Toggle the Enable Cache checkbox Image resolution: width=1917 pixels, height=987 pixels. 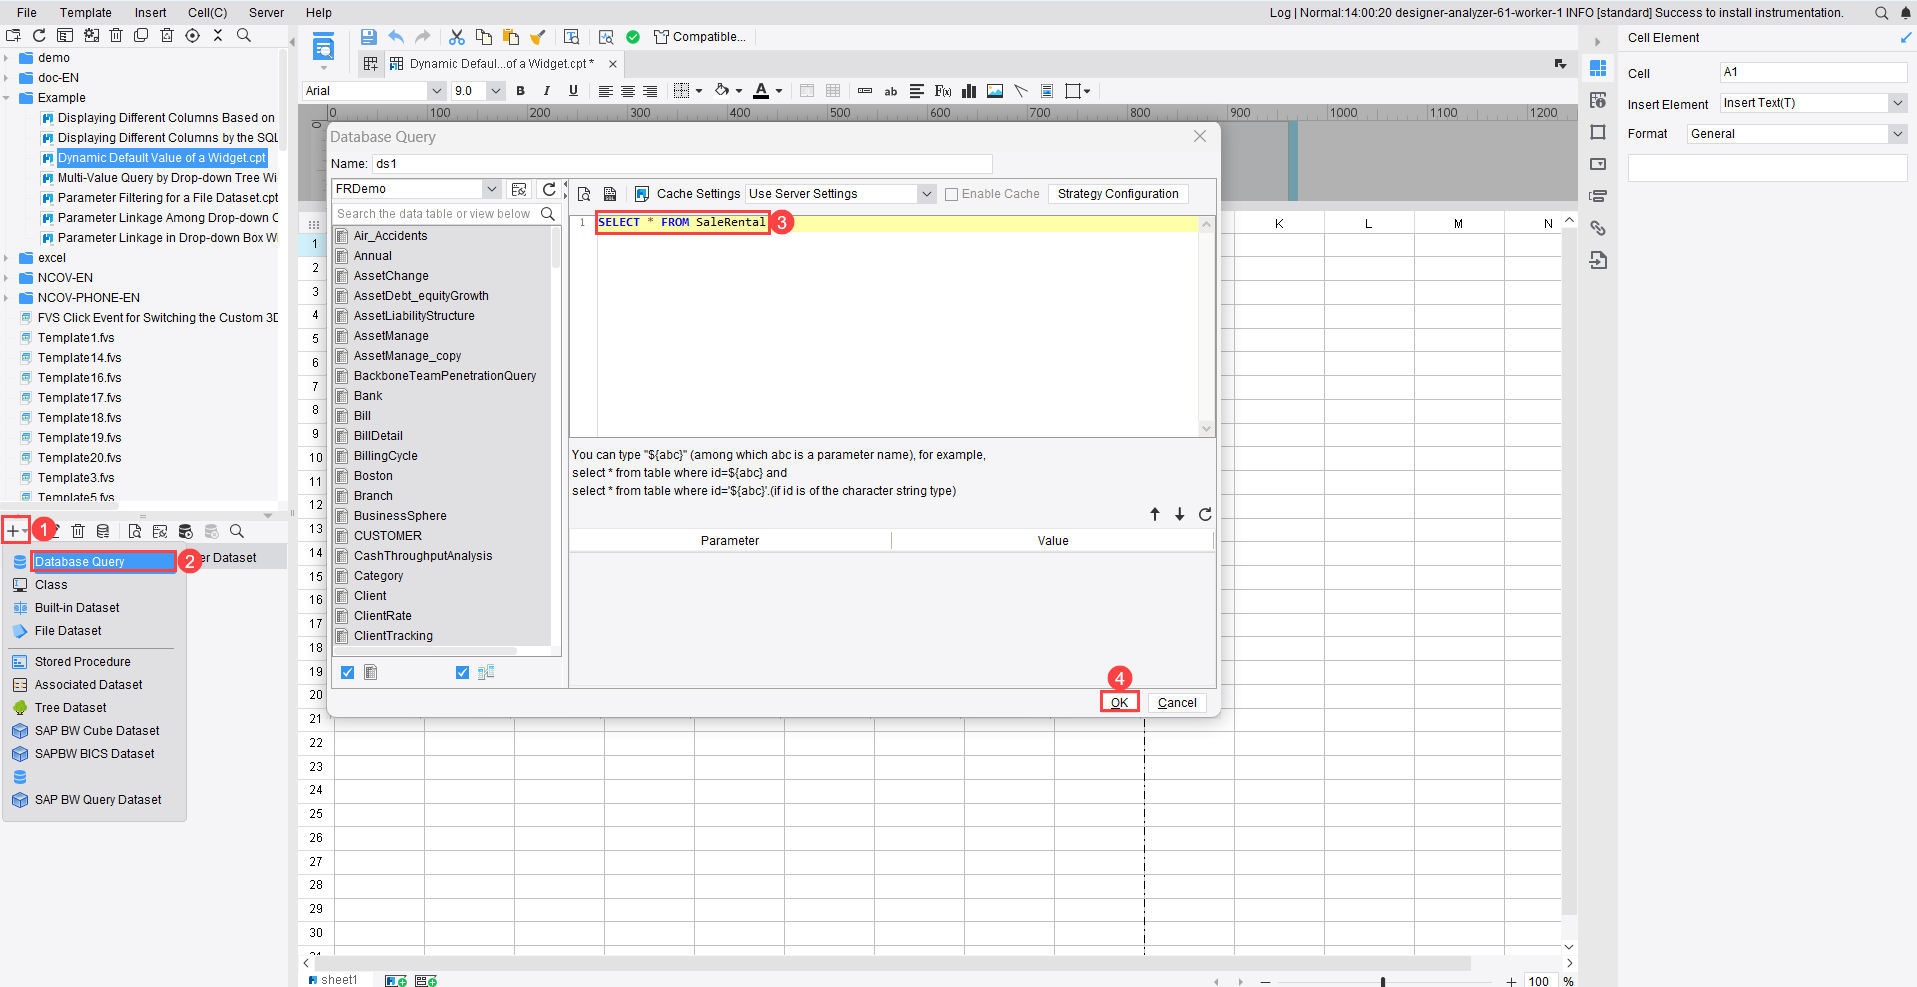point(952,194)
